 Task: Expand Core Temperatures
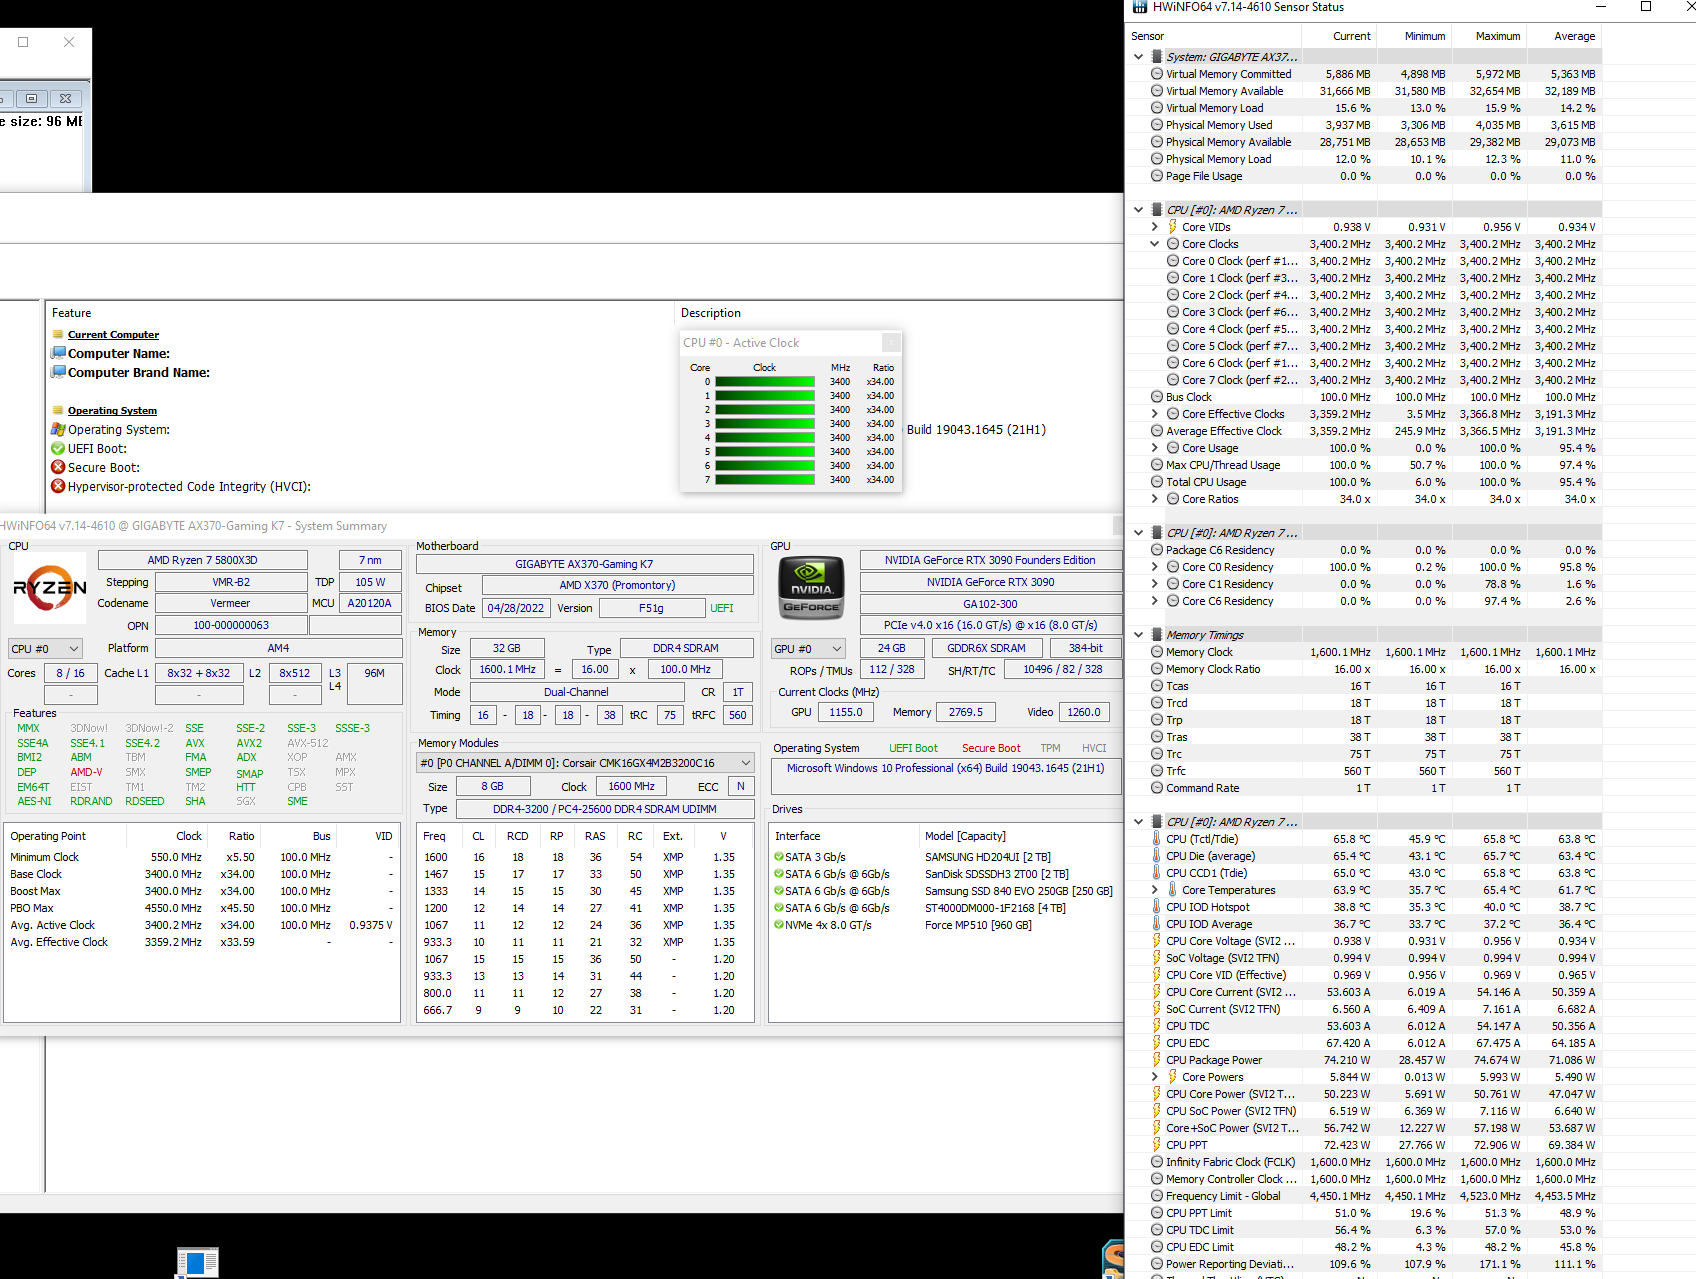tap(1154, 890)
